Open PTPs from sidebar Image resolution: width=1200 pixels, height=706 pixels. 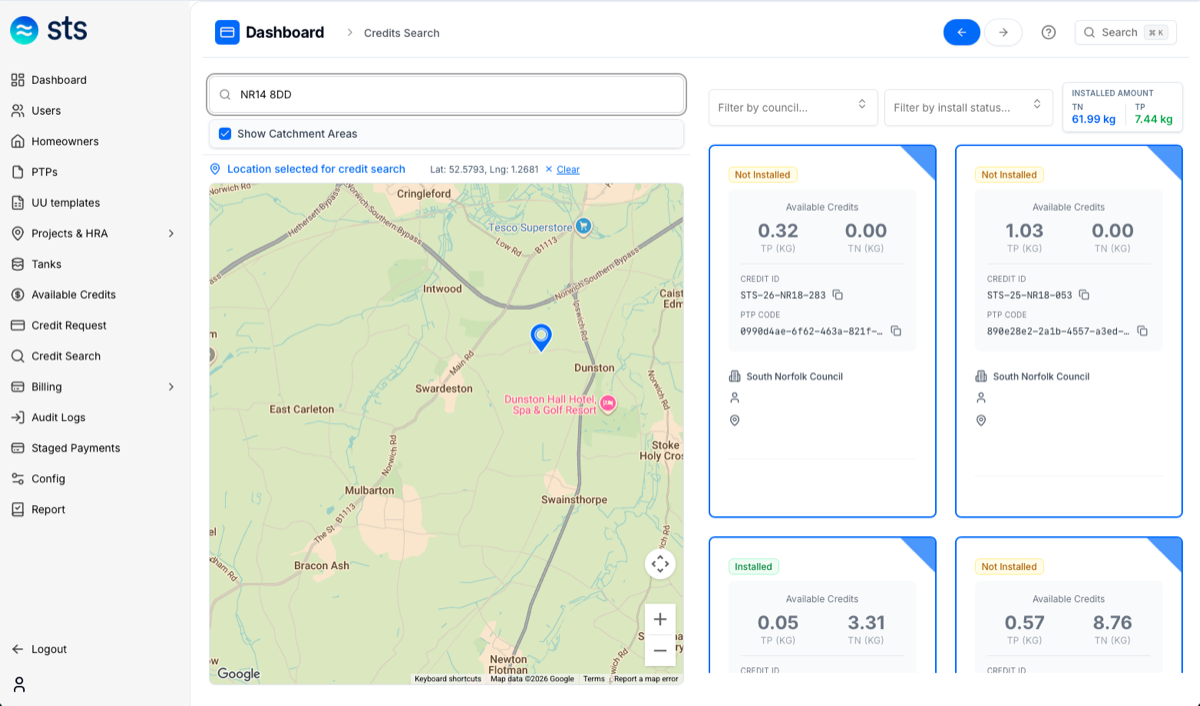44,172
